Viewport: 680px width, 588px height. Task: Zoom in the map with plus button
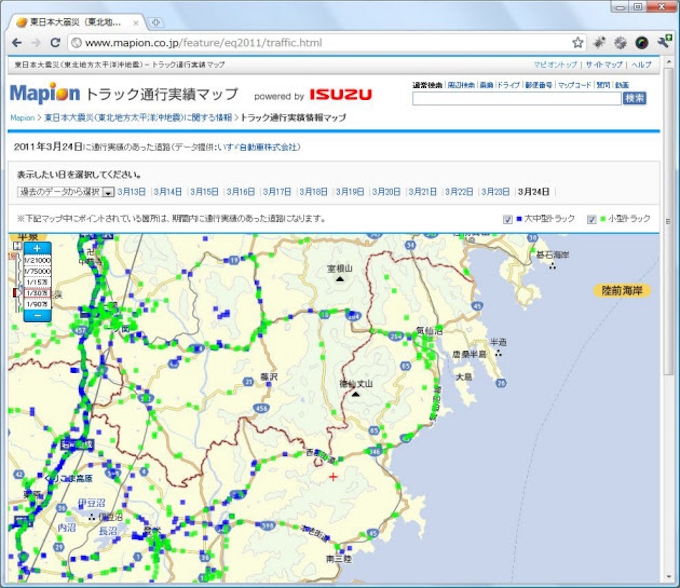pyautogui.click(x=37, y=248)
